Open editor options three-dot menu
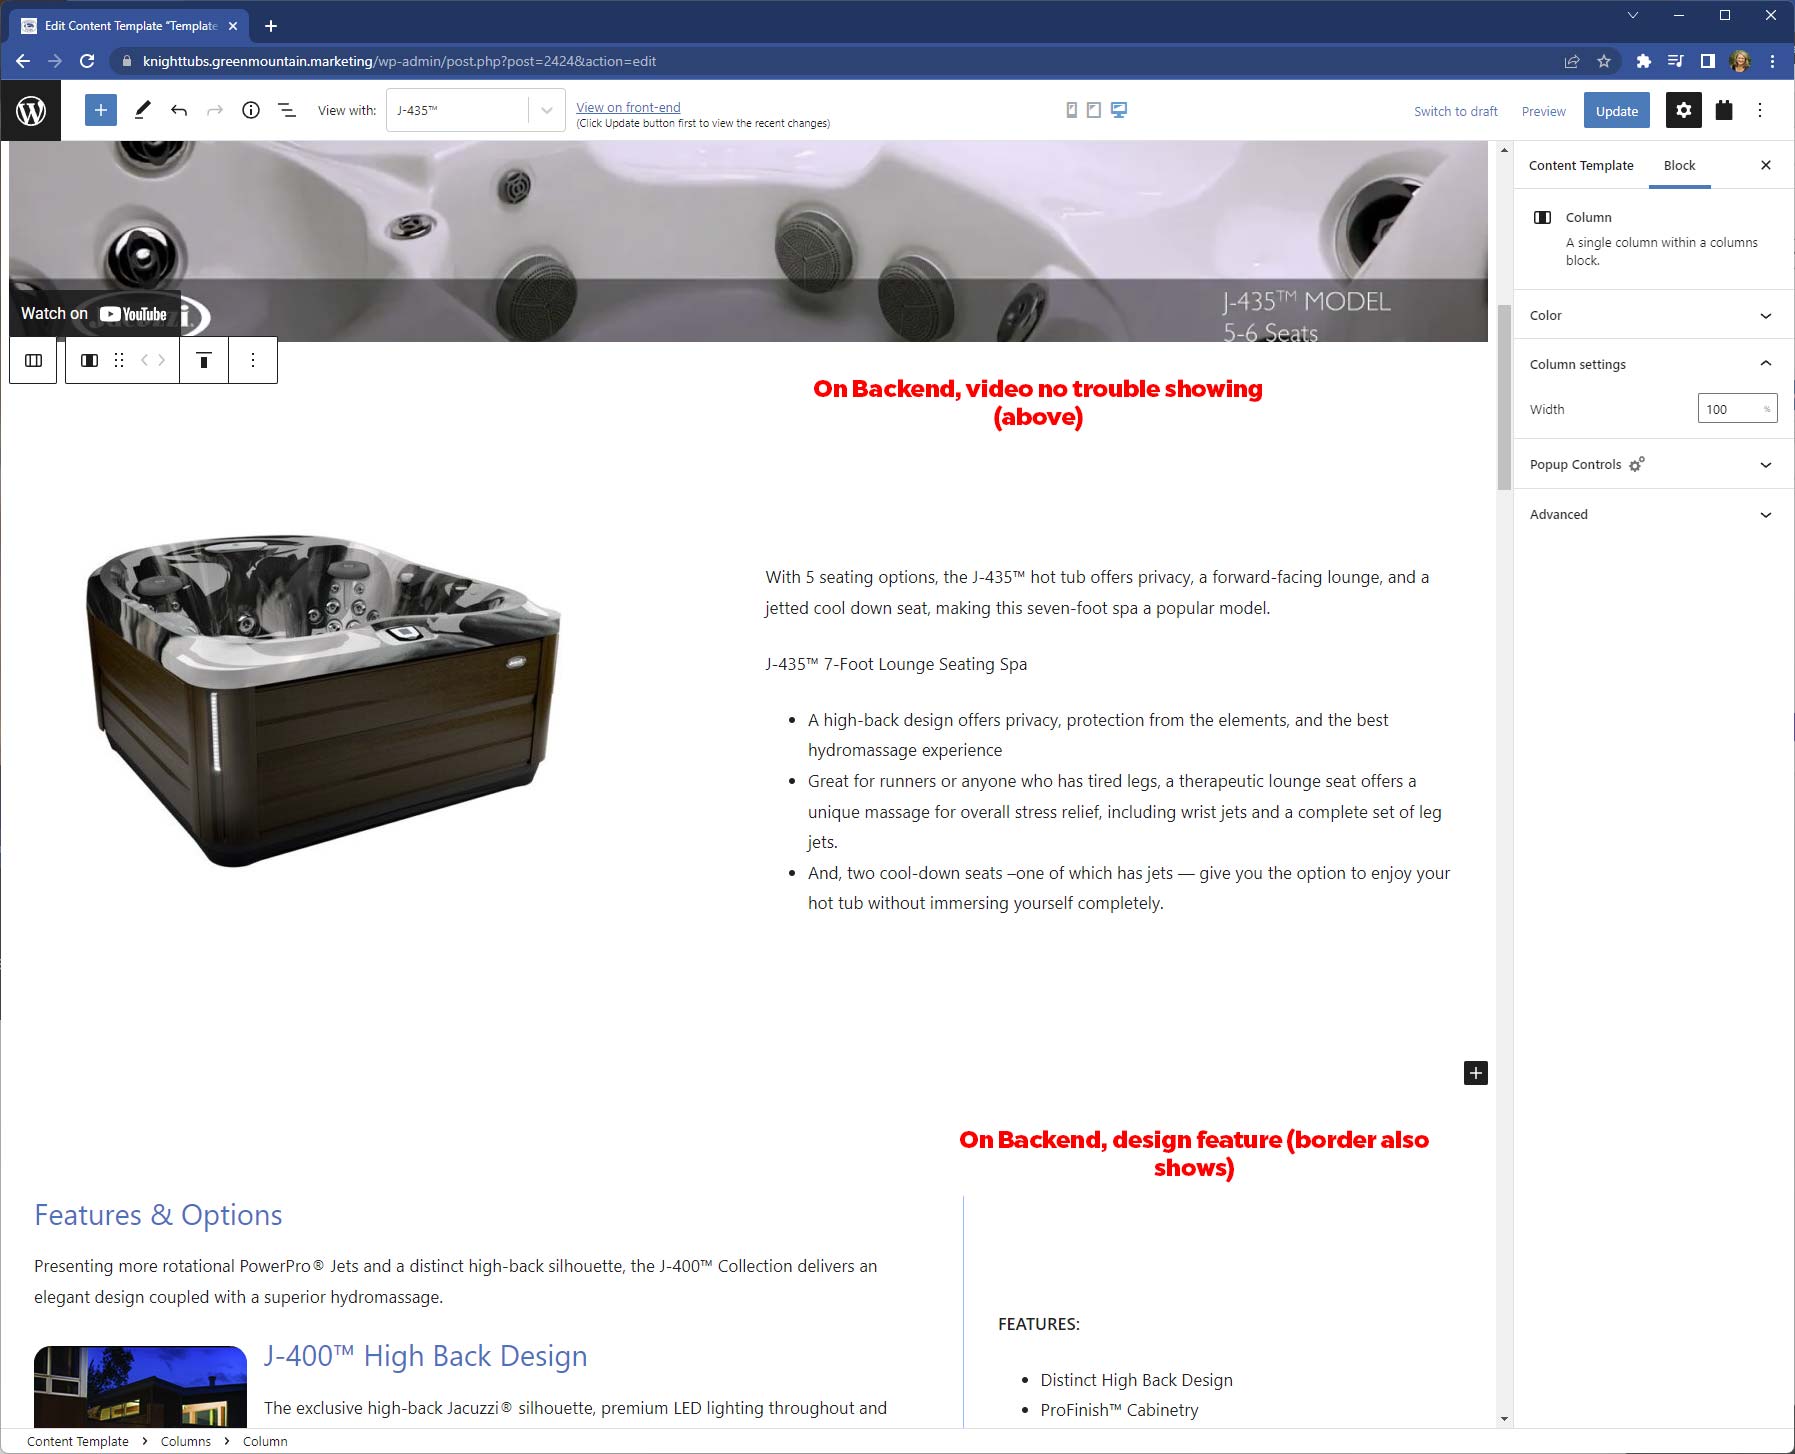Screen dimensions: 1795x1454 (x=1760, y=110)
